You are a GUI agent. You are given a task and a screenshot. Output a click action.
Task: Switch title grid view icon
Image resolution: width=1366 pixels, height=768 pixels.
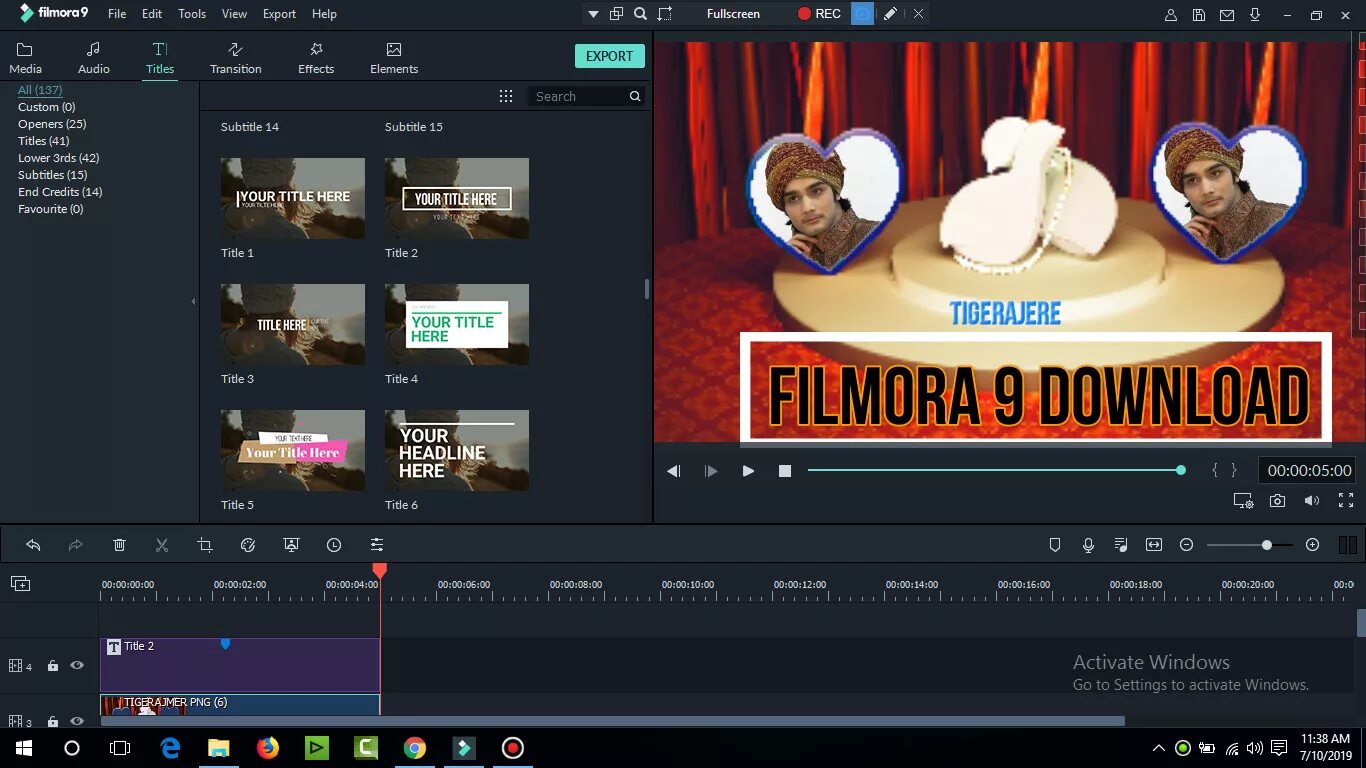click(x=506, y=96)
